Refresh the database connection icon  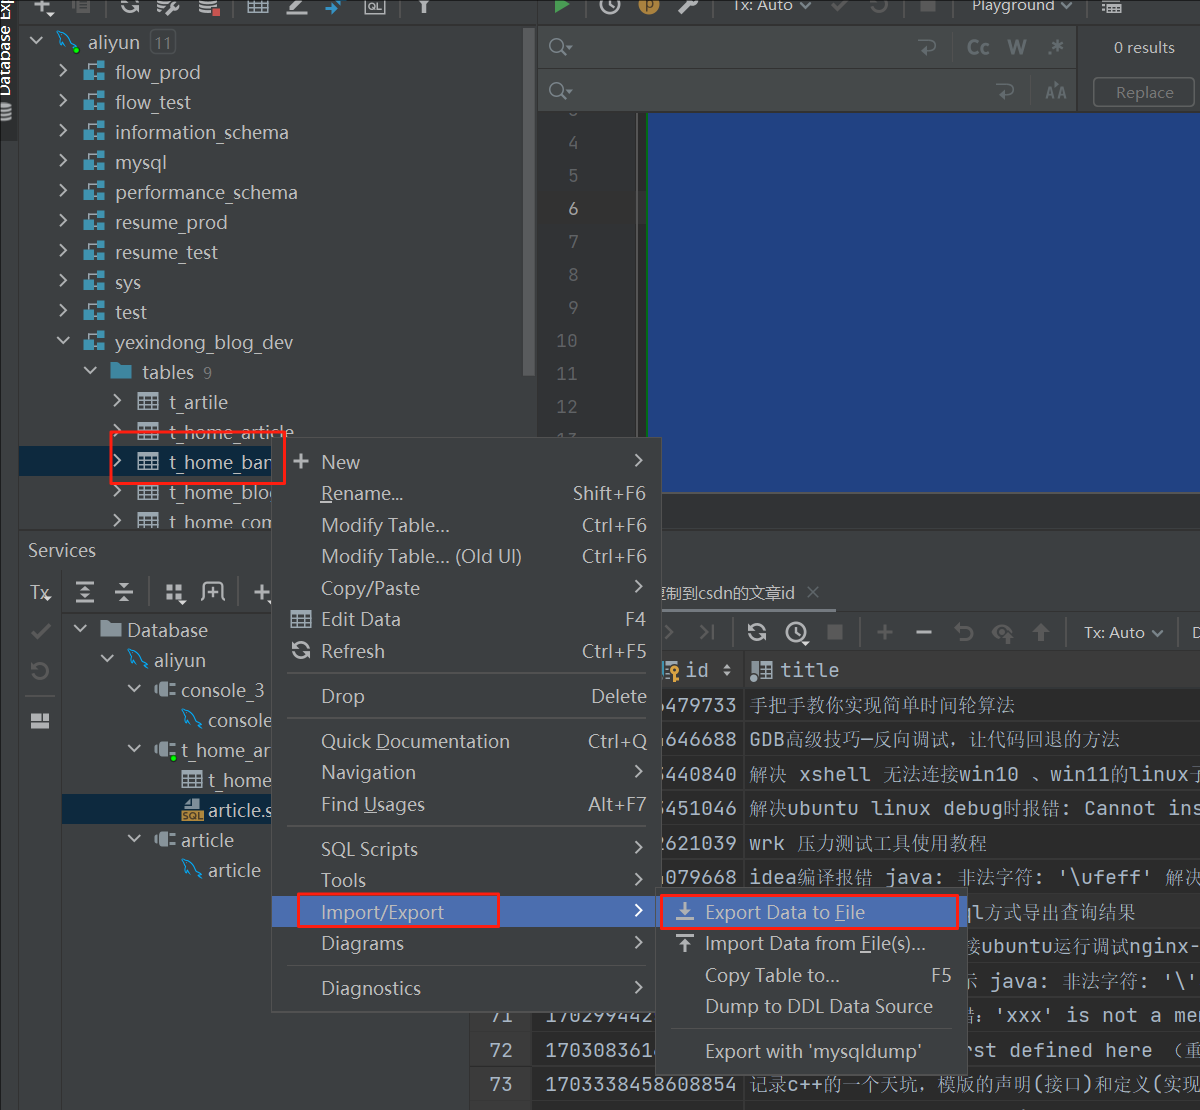tap(130, 8)
